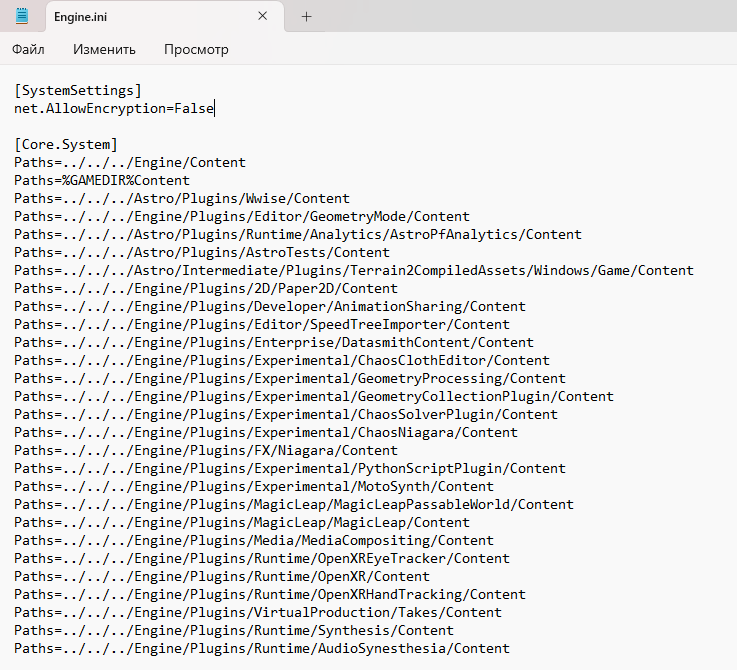The height and width of the screenshot is (670, 737).
Task: Close the Engine.ini tab
Action: click(x=262, y=16)
